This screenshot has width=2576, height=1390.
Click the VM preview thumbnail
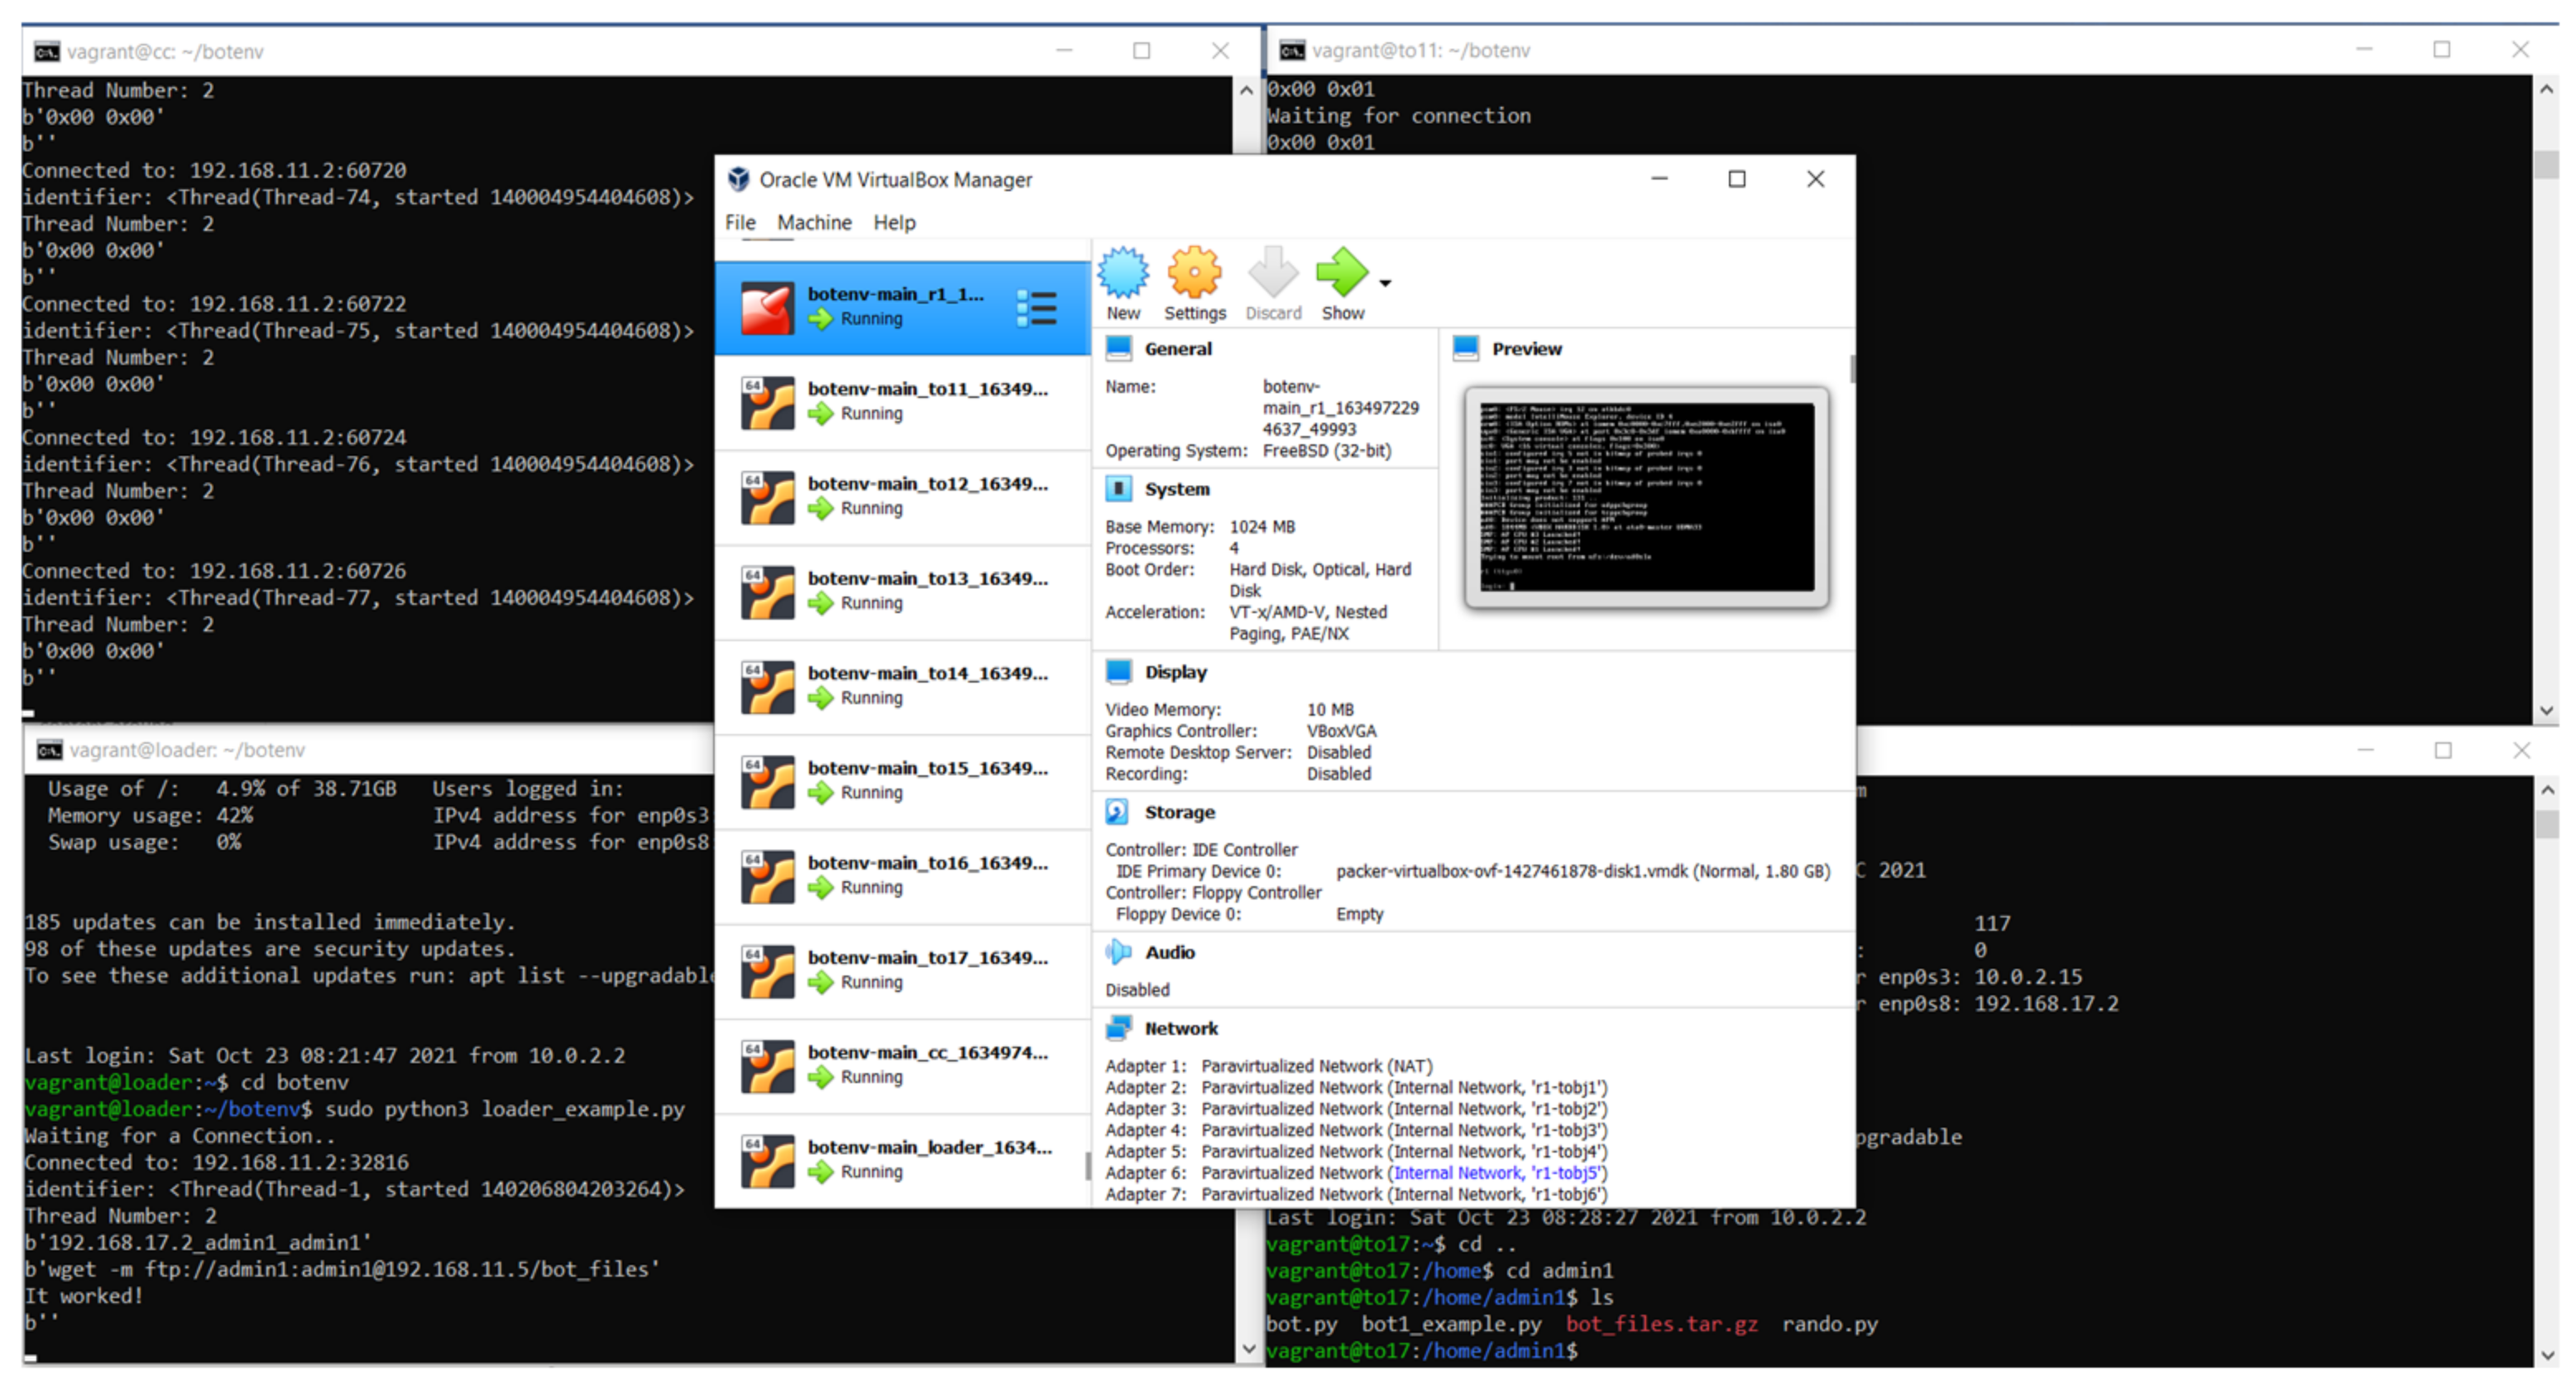tap(1645, 497)
